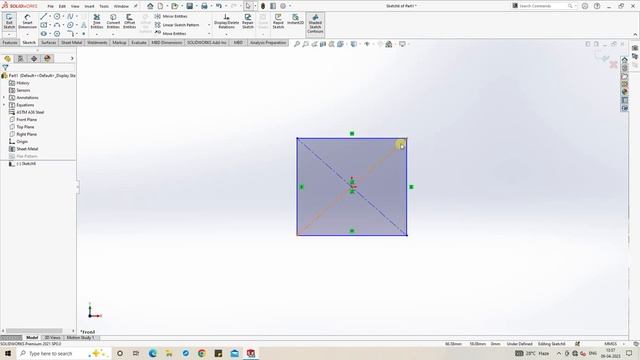Open the DisplayManager tab icon
This screenshot has height=360, width=640.
[47, 59]
